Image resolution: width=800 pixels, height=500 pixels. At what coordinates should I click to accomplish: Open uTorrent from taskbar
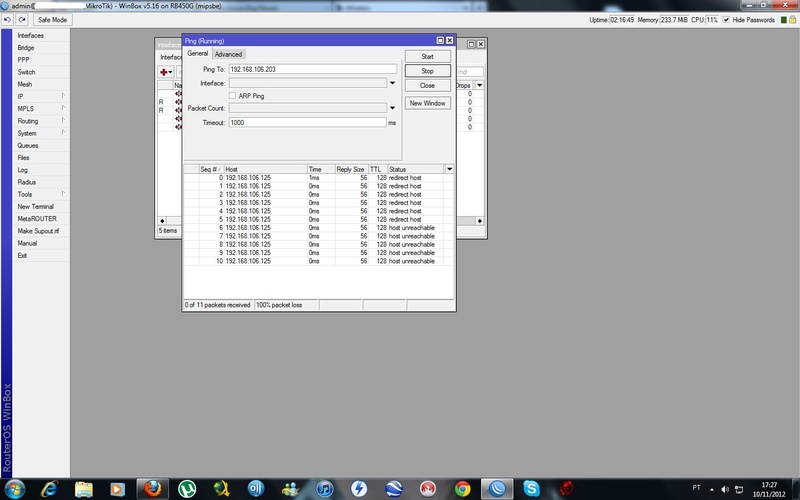coord(187,489)
